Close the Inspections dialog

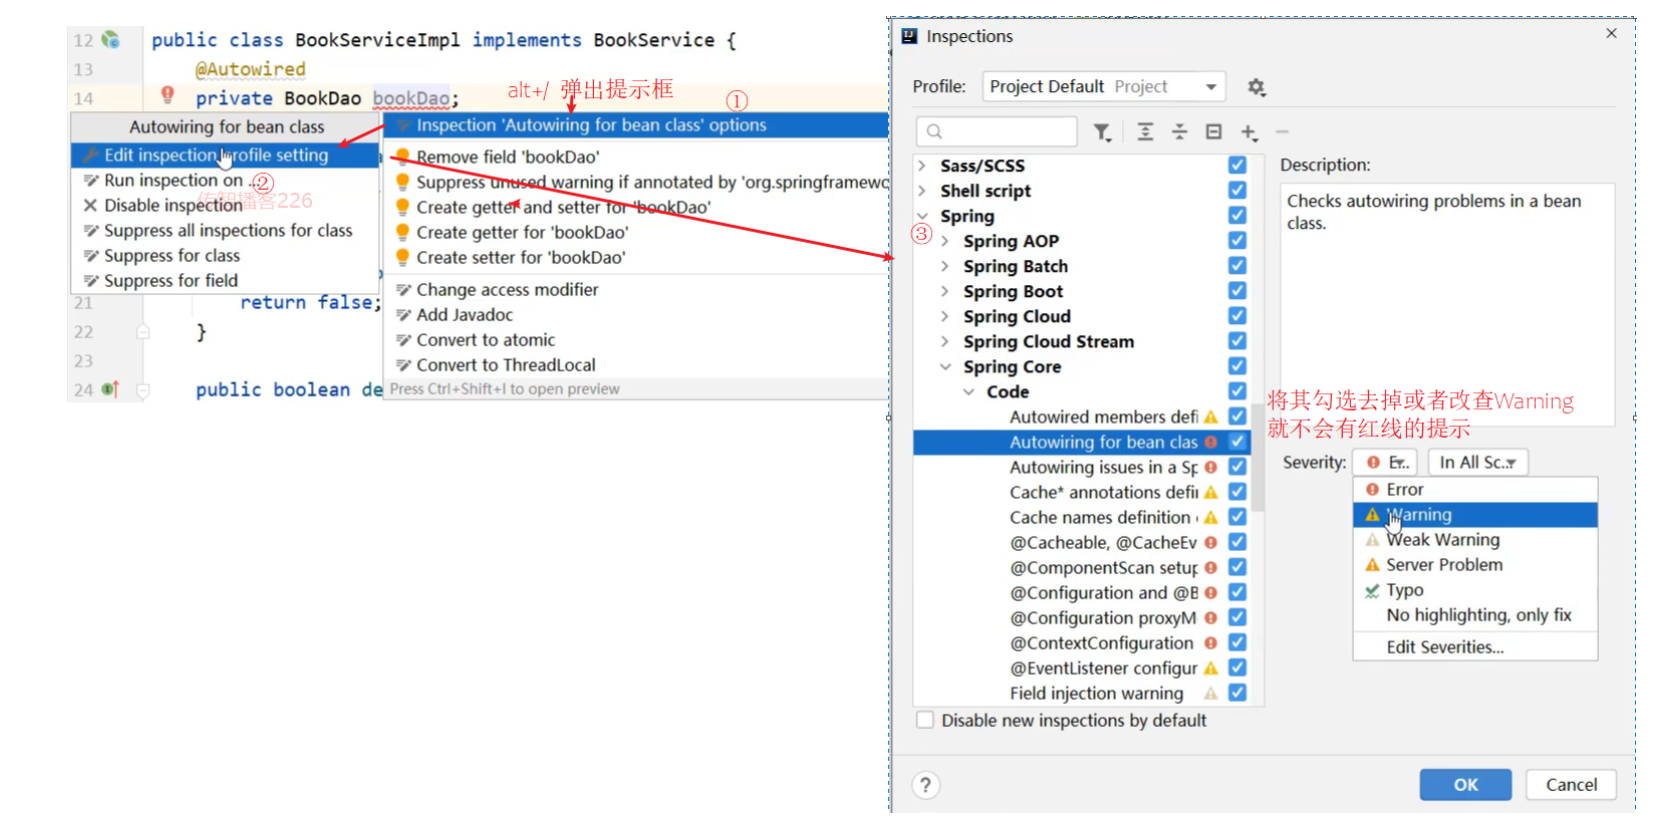click(1611, 34)
